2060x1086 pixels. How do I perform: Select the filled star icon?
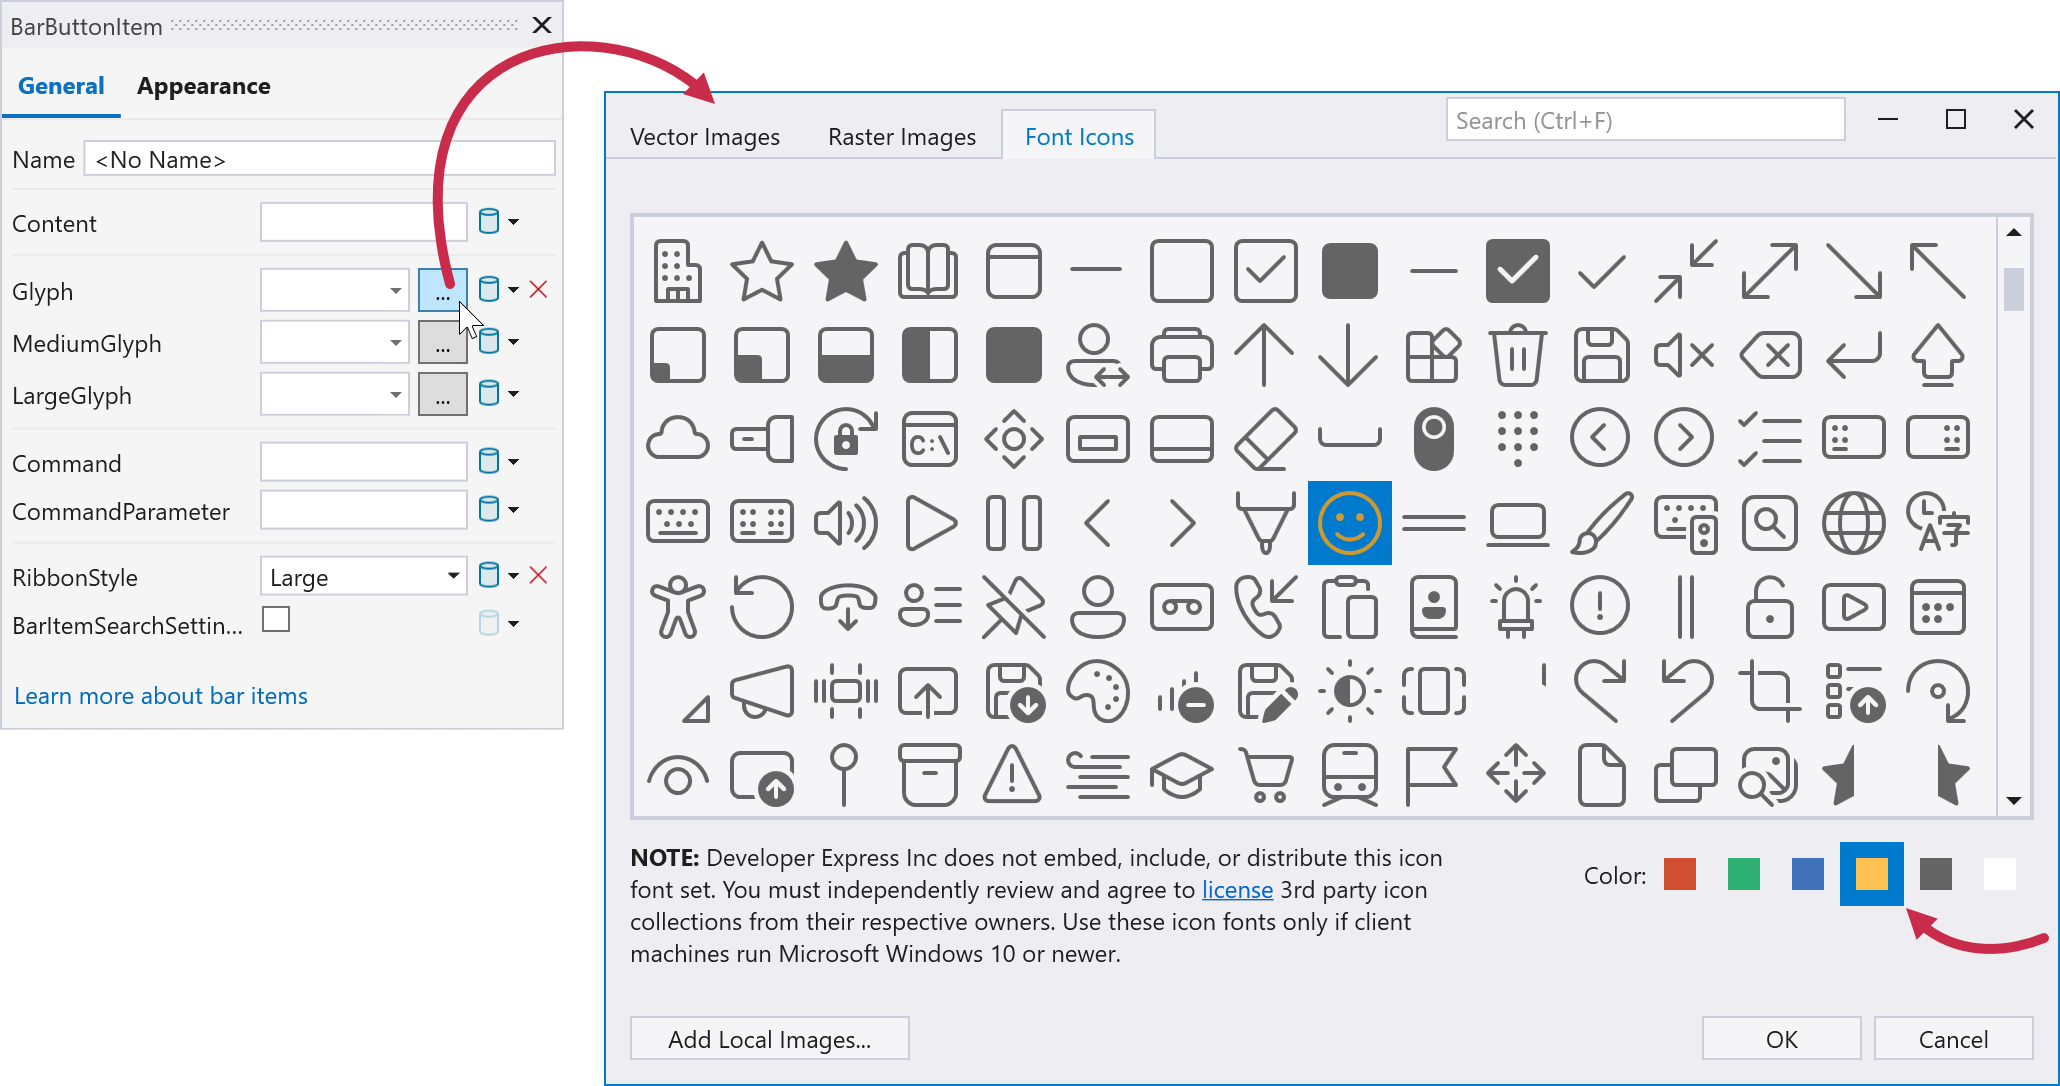845,271
